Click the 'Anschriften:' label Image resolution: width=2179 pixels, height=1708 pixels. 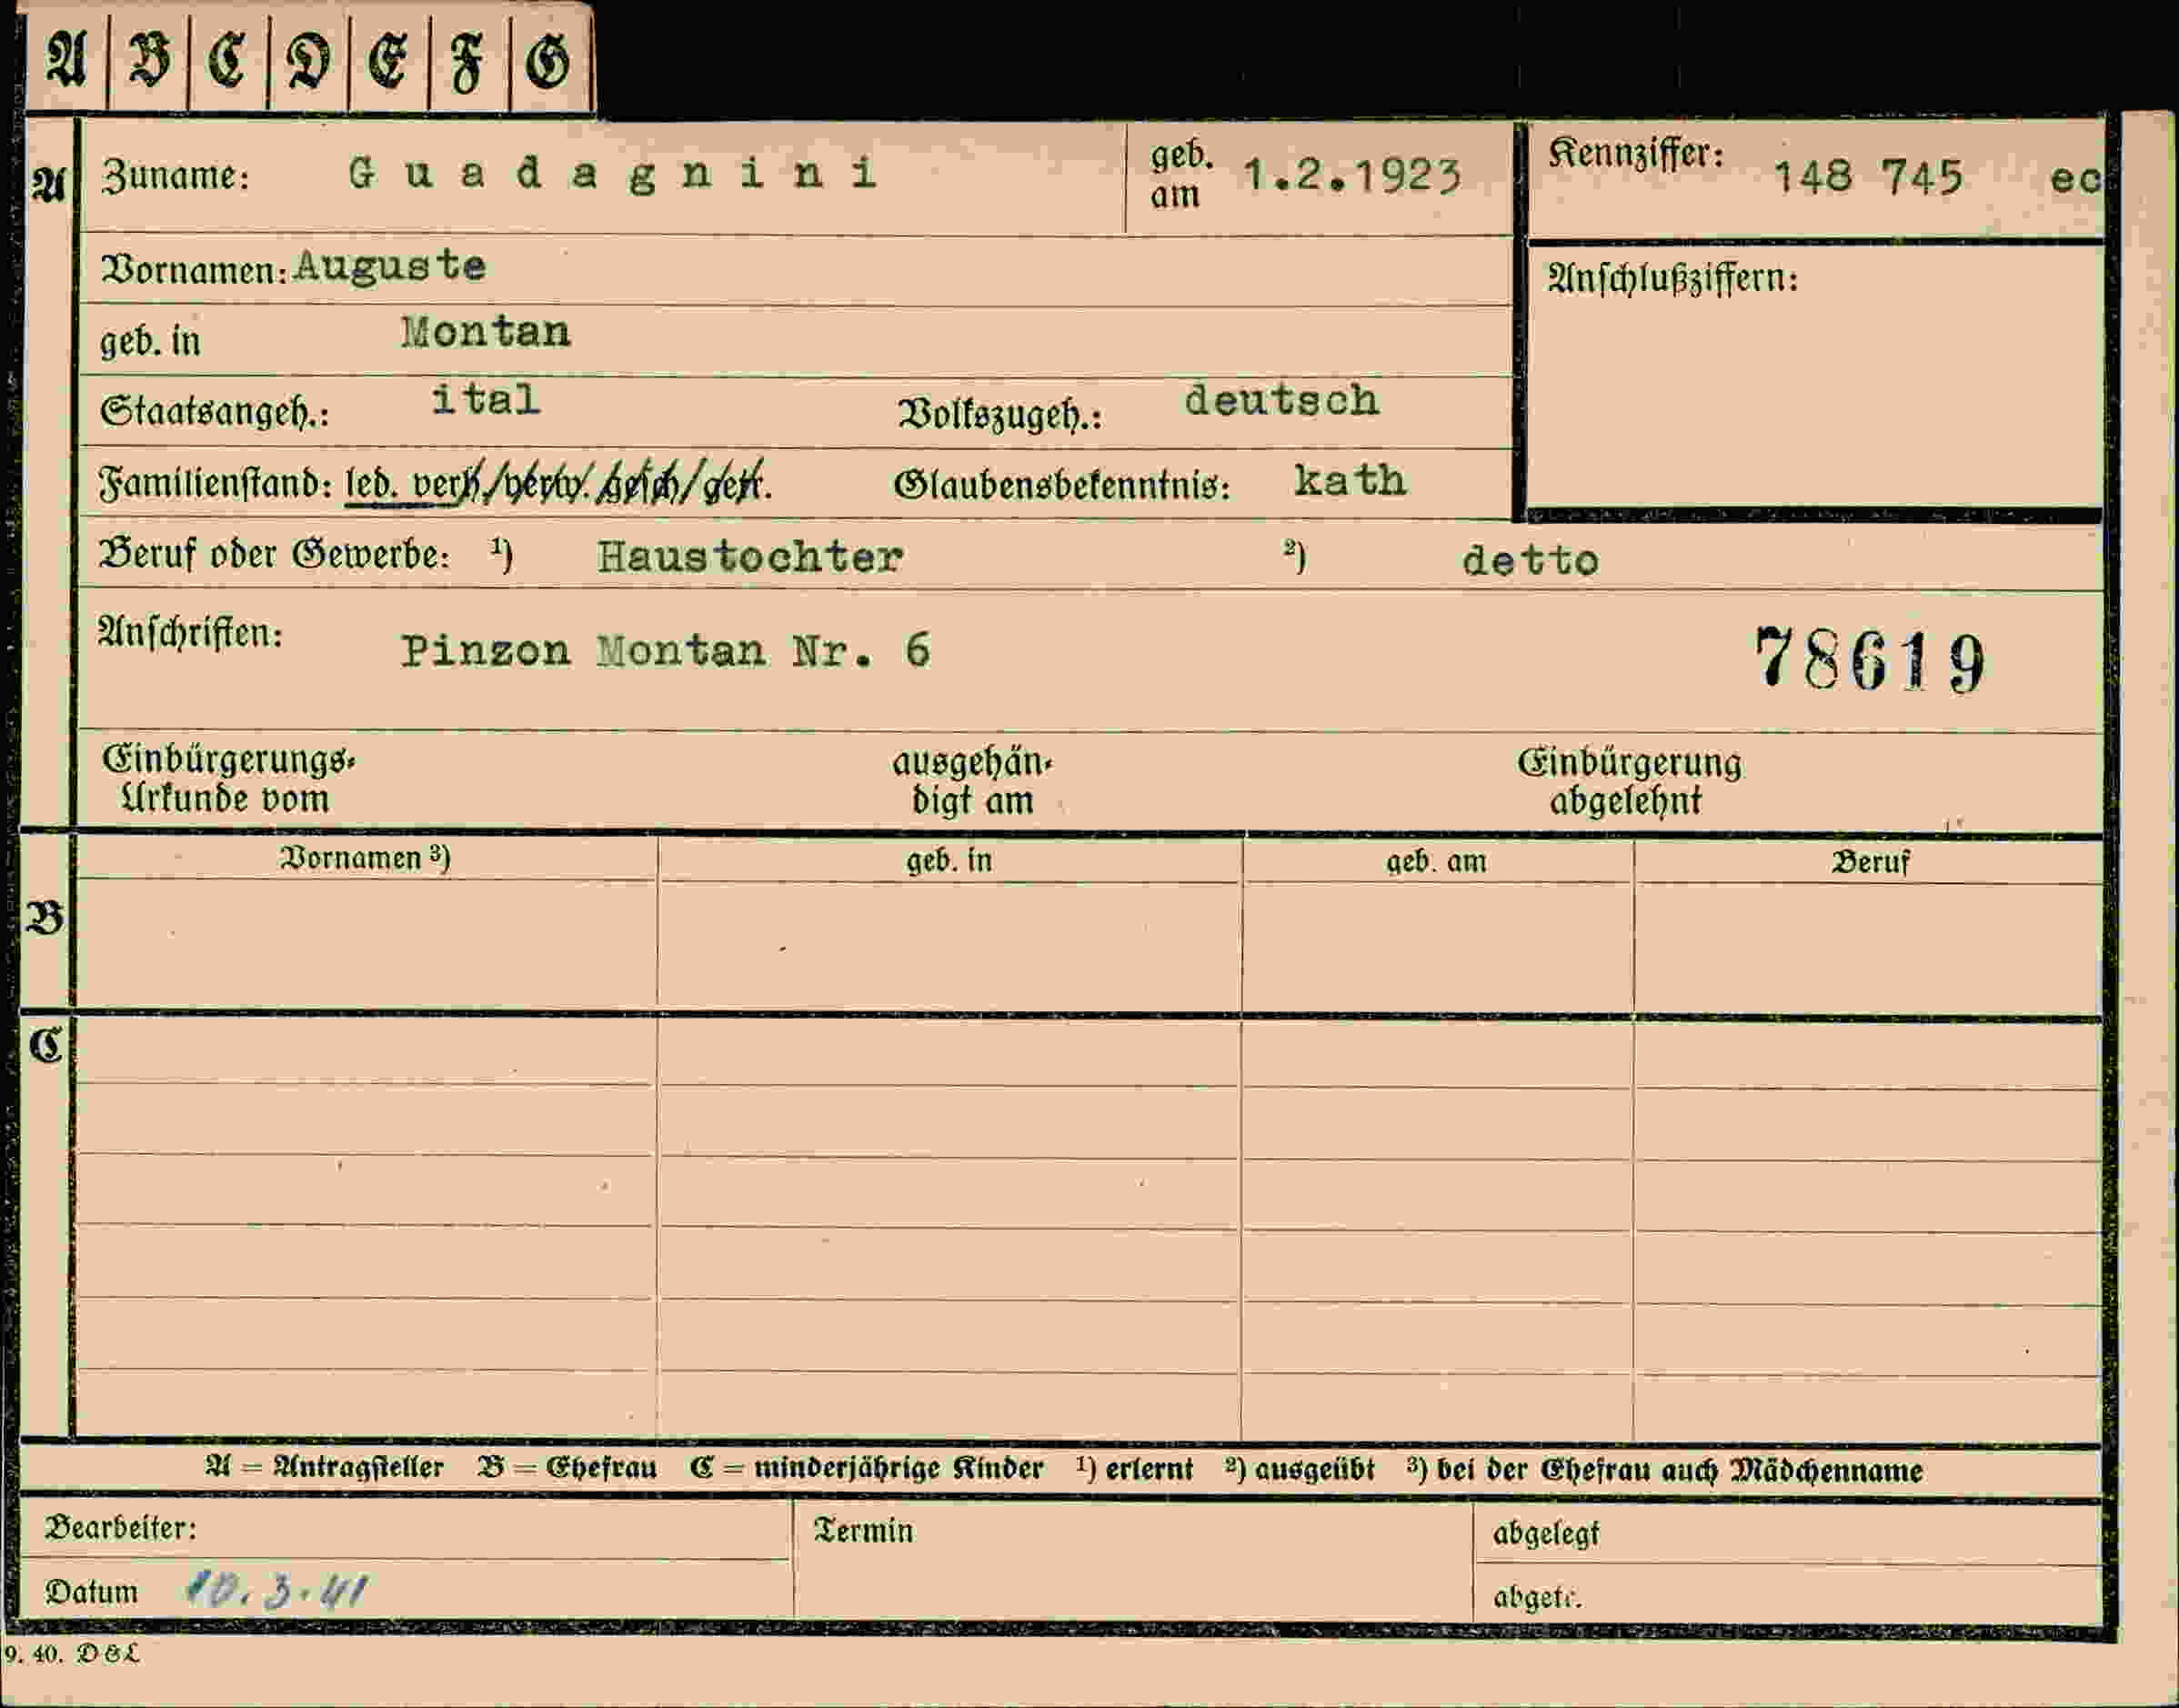coord(190,632)
